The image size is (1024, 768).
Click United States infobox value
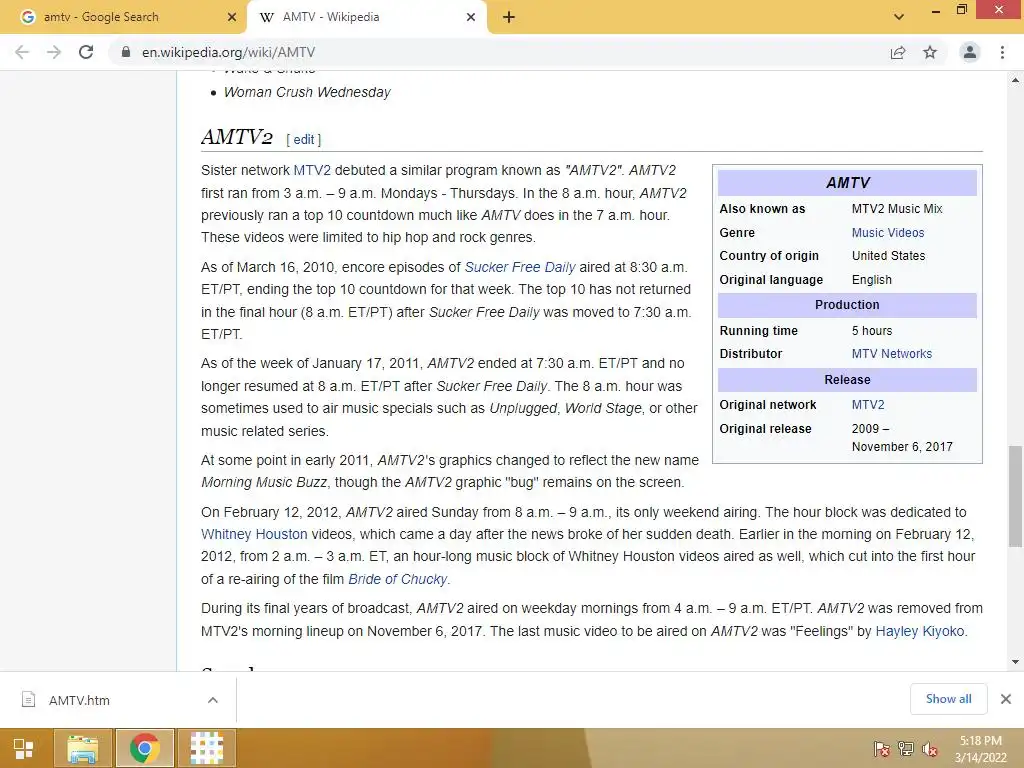click(x=888, y=255)
